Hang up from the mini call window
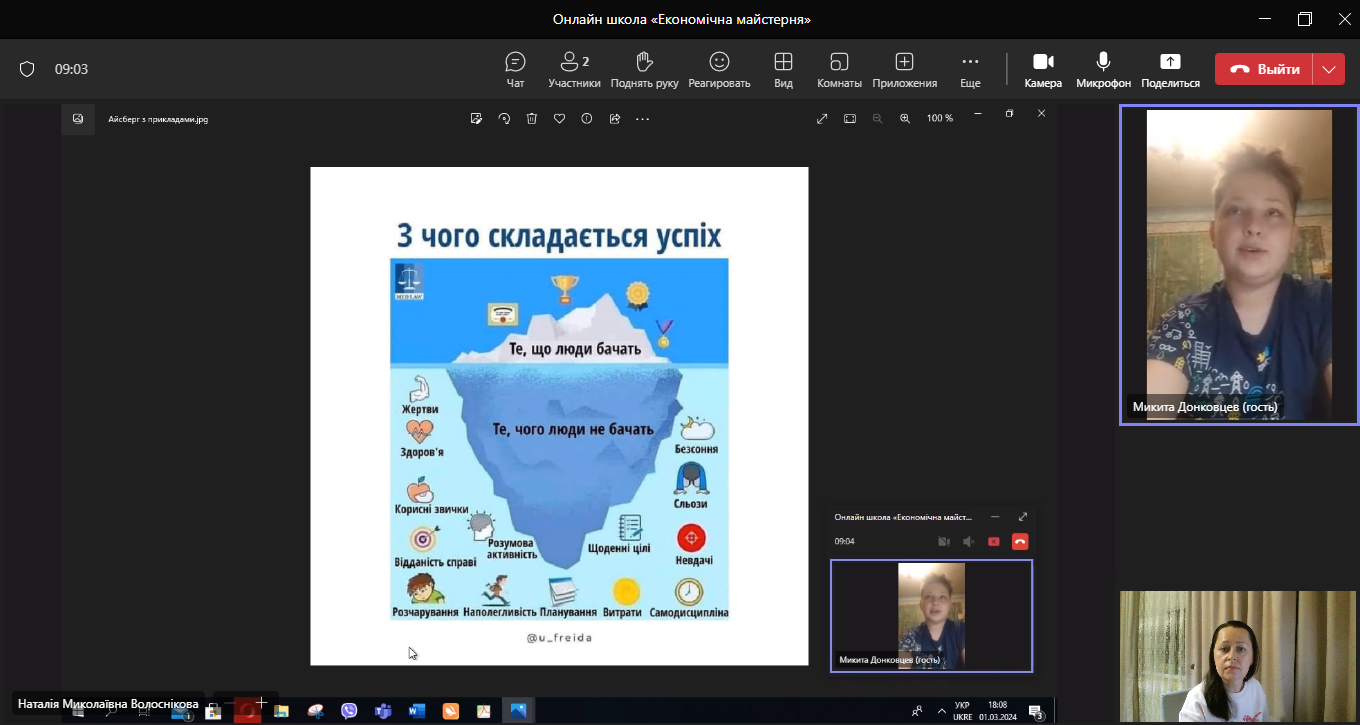 click(1020, 541)
